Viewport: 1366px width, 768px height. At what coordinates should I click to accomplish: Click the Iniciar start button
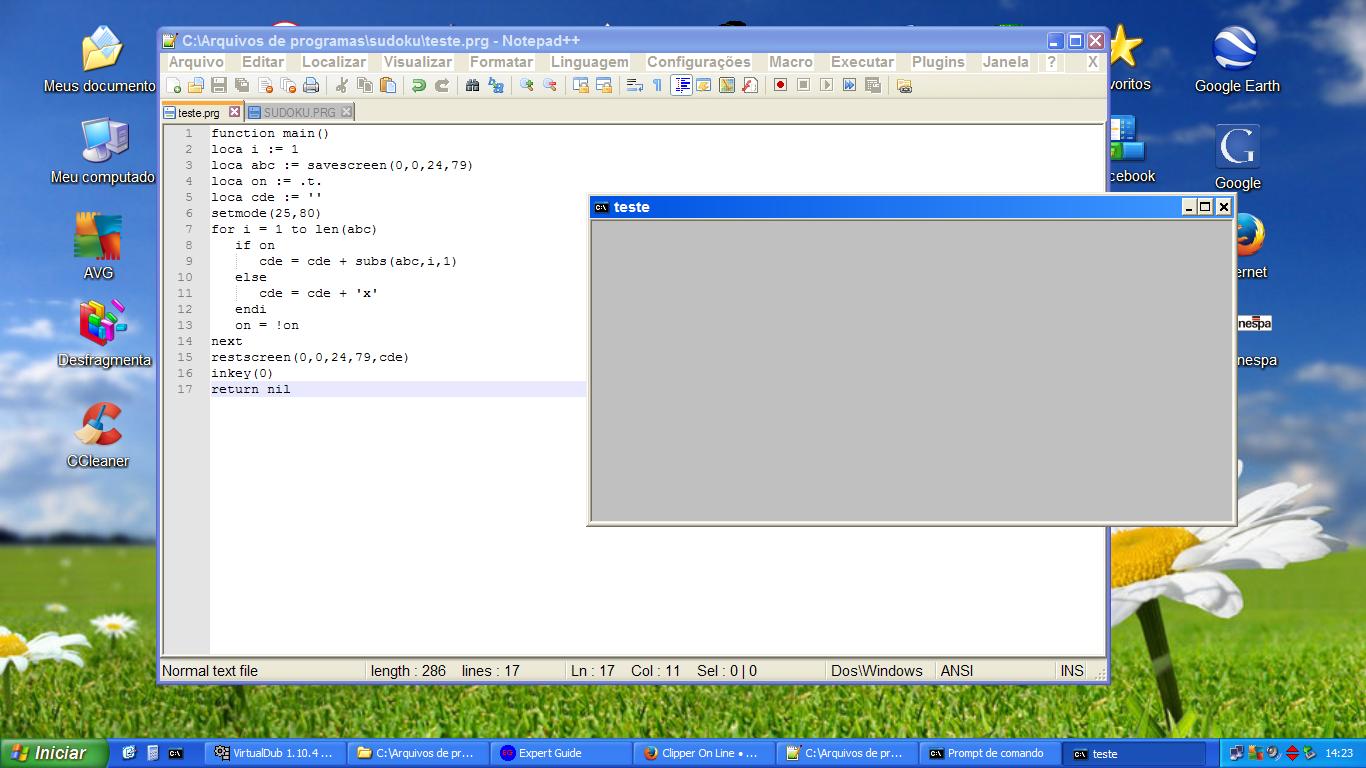coord(52,753)
